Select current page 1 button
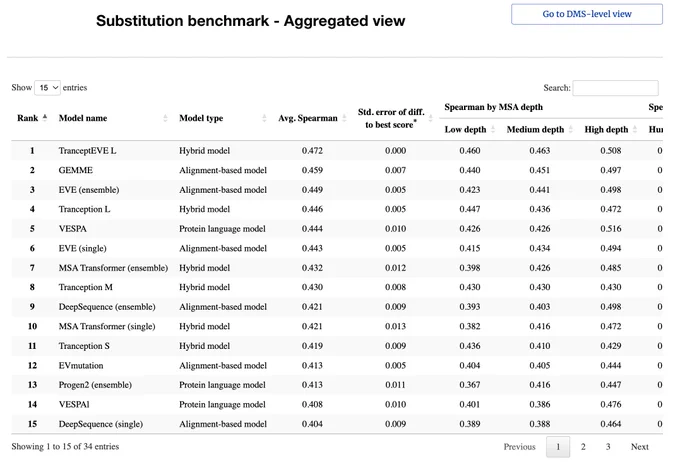This screenshot has width=680, height=462. [558, 446]
